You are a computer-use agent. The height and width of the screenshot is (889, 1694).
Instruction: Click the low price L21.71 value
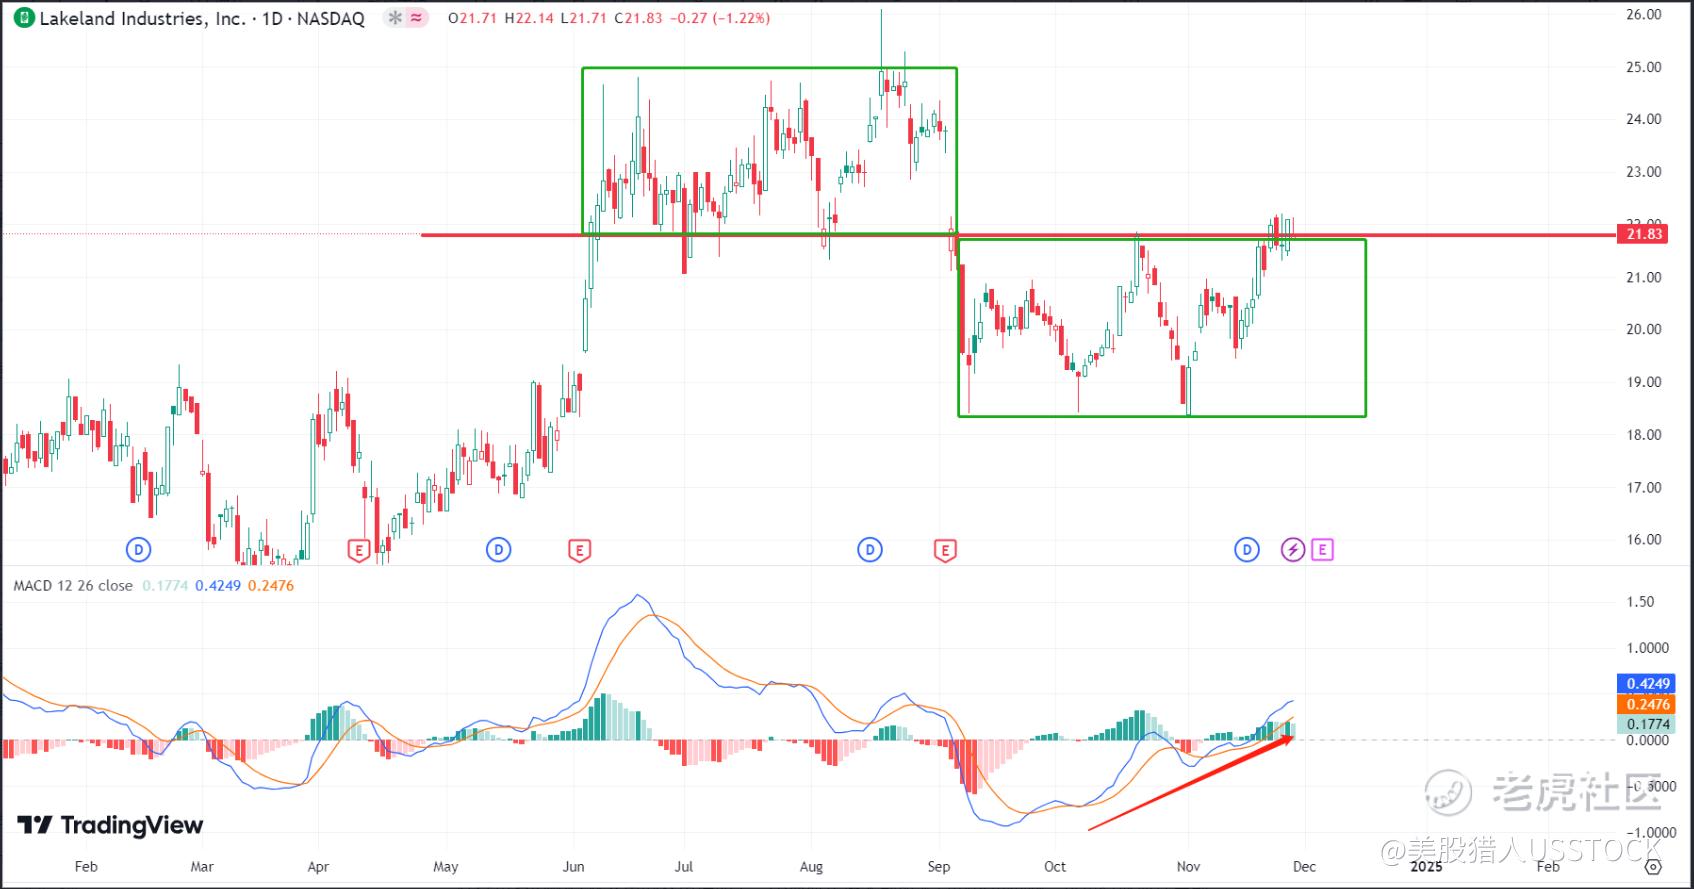[x=584, y=18]
